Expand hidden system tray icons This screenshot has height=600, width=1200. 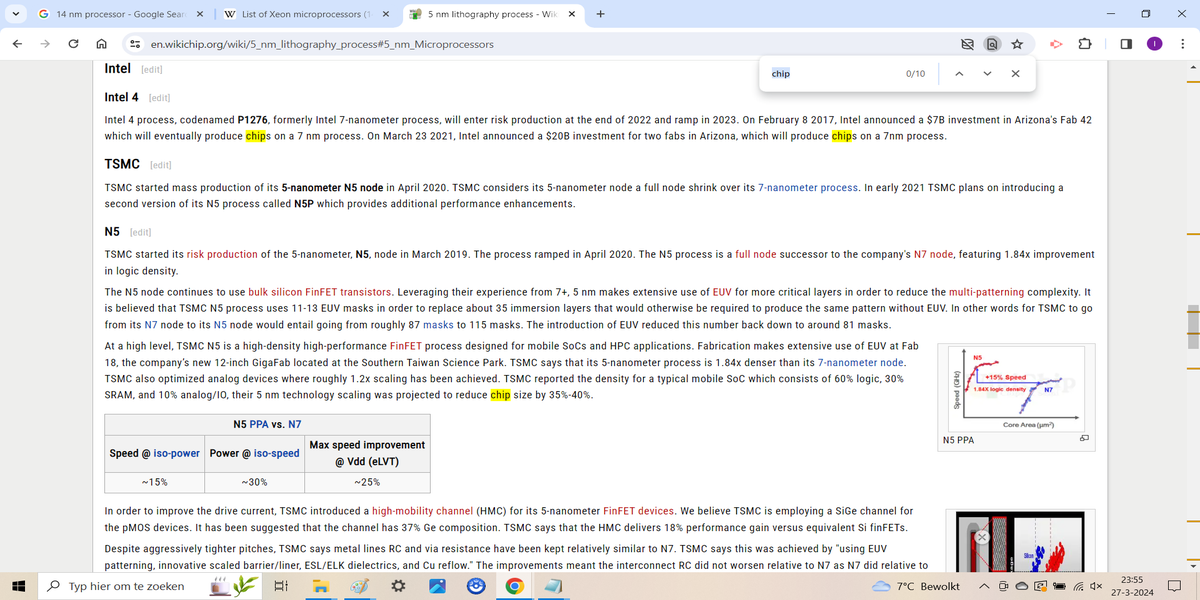[x=985, y=586]
